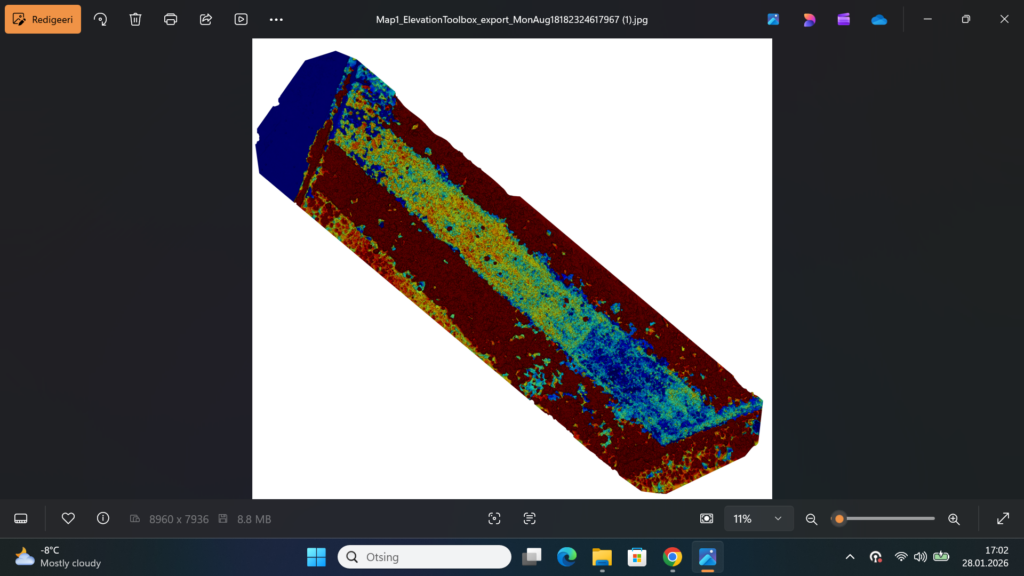Click the Redigeeri edit button
1024x576 pixels.
(43, 19)
